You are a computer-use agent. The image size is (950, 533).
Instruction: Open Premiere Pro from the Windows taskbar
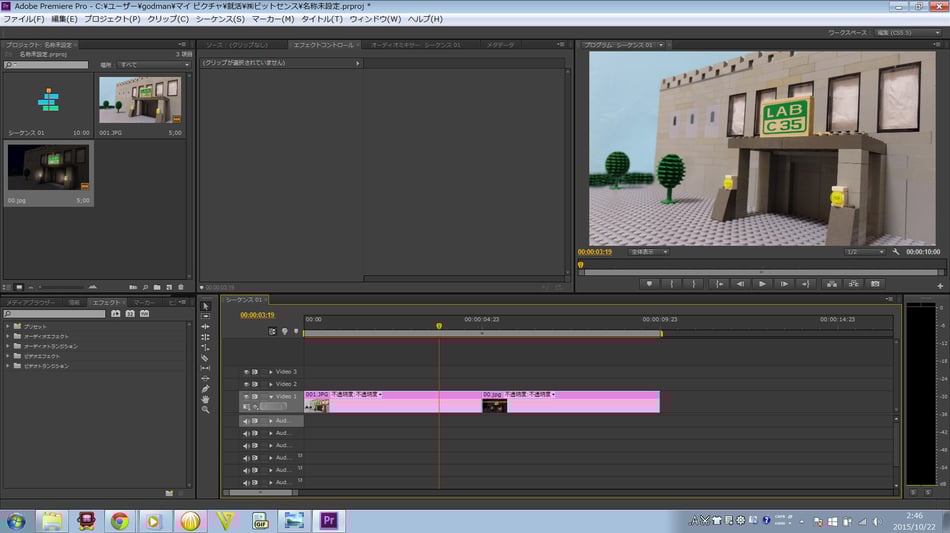tap(328, 520)
